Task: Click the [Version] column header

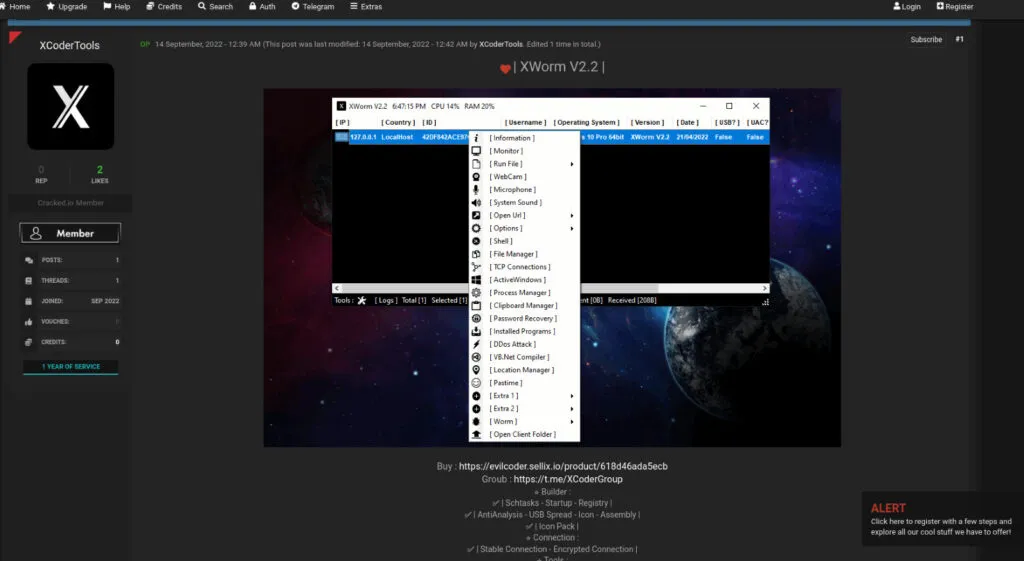Action: pos(647,123)
